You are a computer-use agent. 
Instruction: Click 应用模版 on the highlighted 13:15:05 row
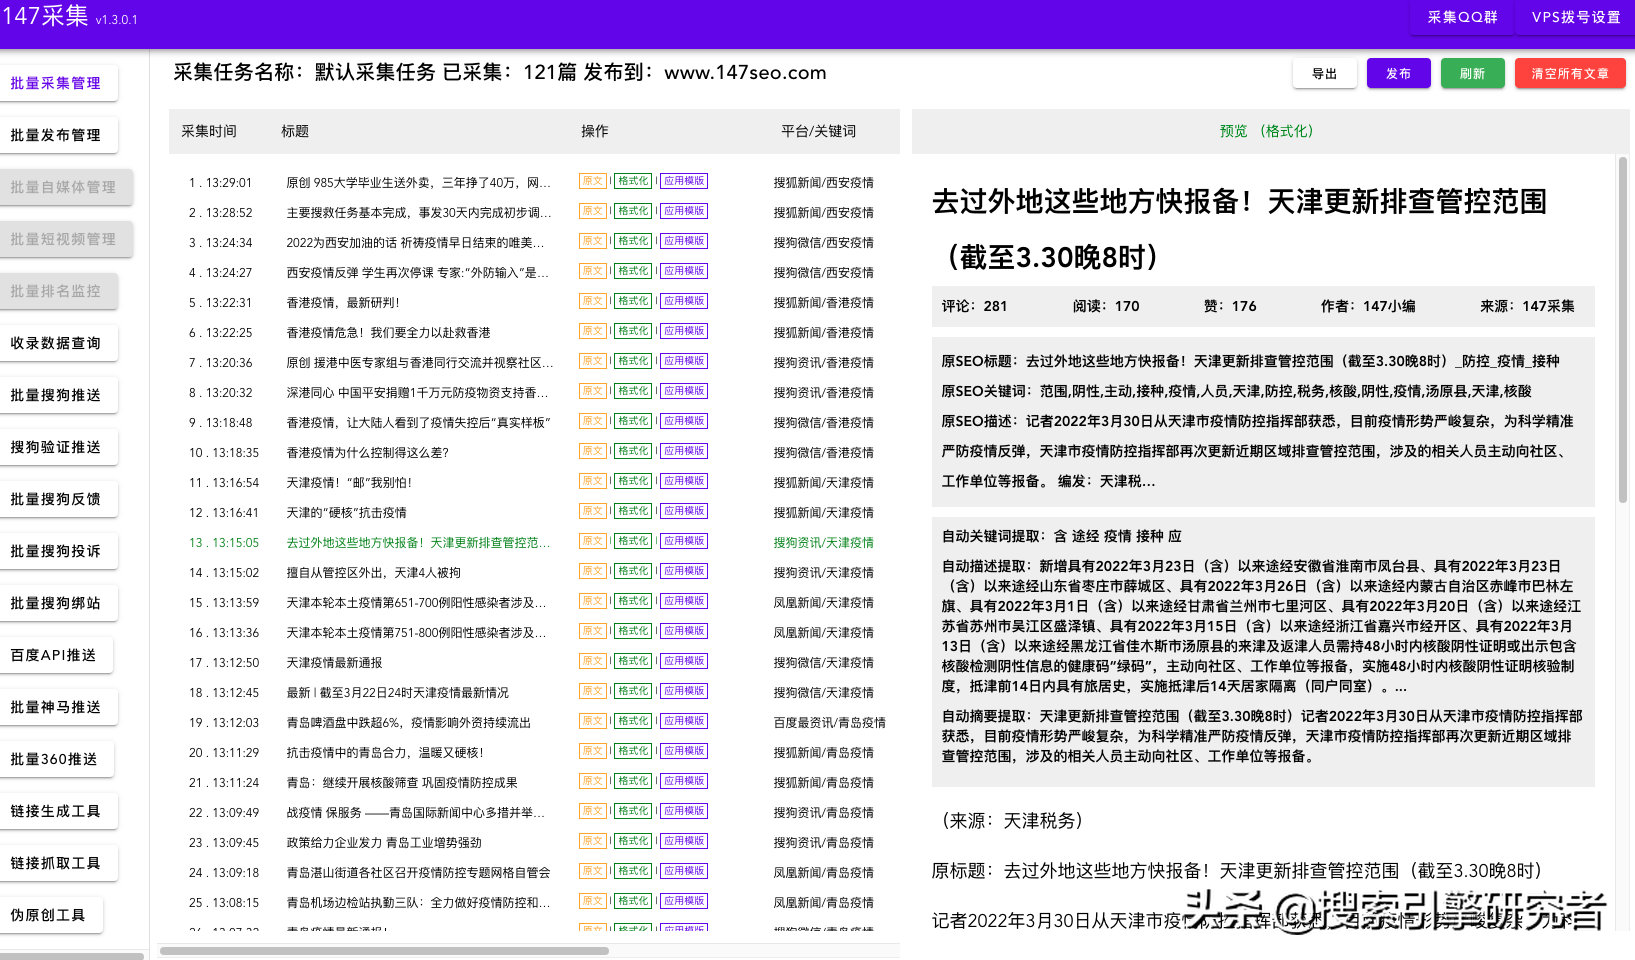[684, 541]
